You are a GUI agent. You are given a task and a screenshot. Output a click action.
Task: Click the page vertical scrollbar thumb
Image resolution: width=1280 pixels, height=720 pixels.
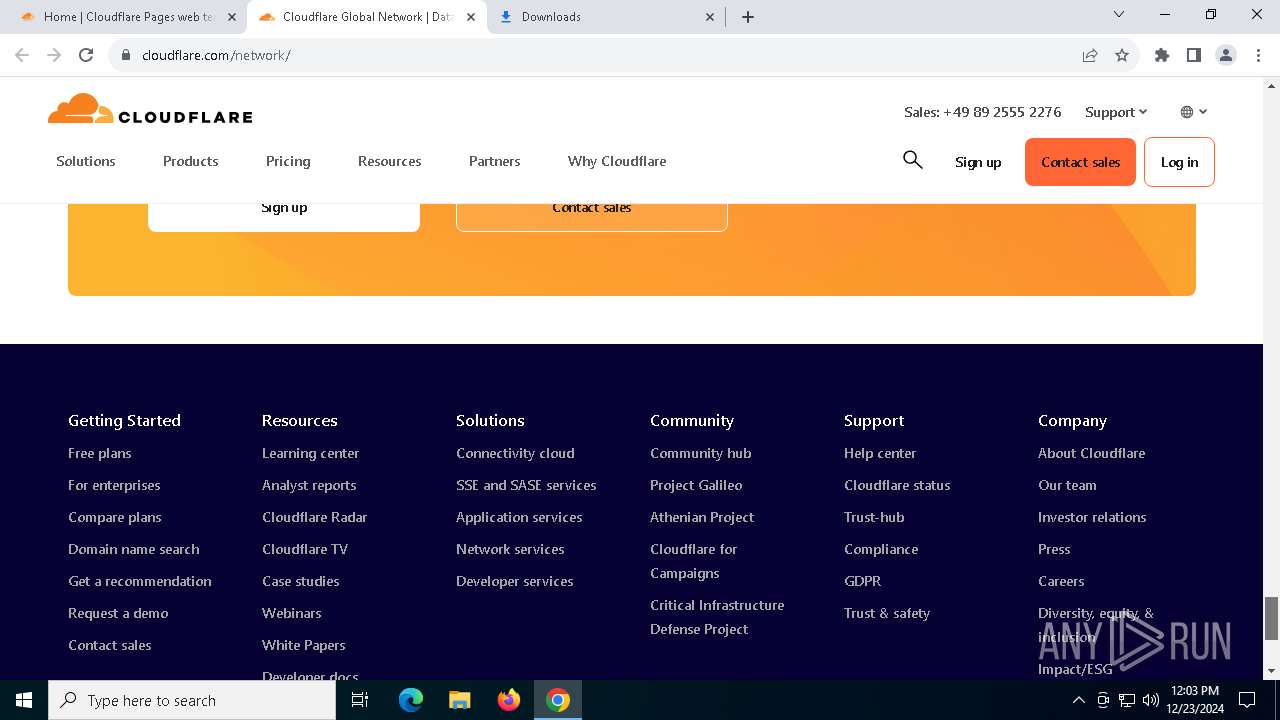(1271, 618)
